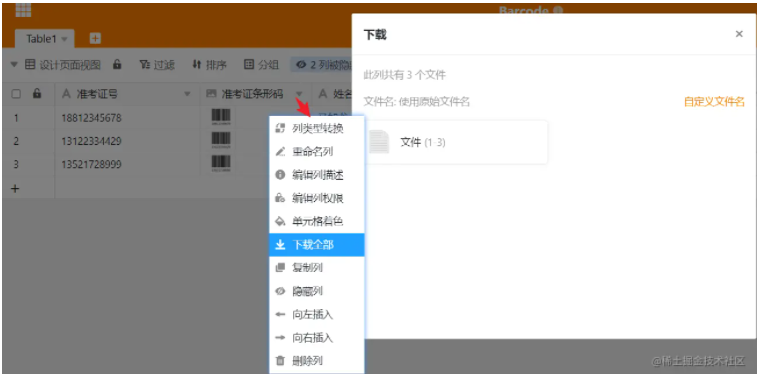
Task: Choose 编辑列权限 from the context menu
Action: point(317,198)
